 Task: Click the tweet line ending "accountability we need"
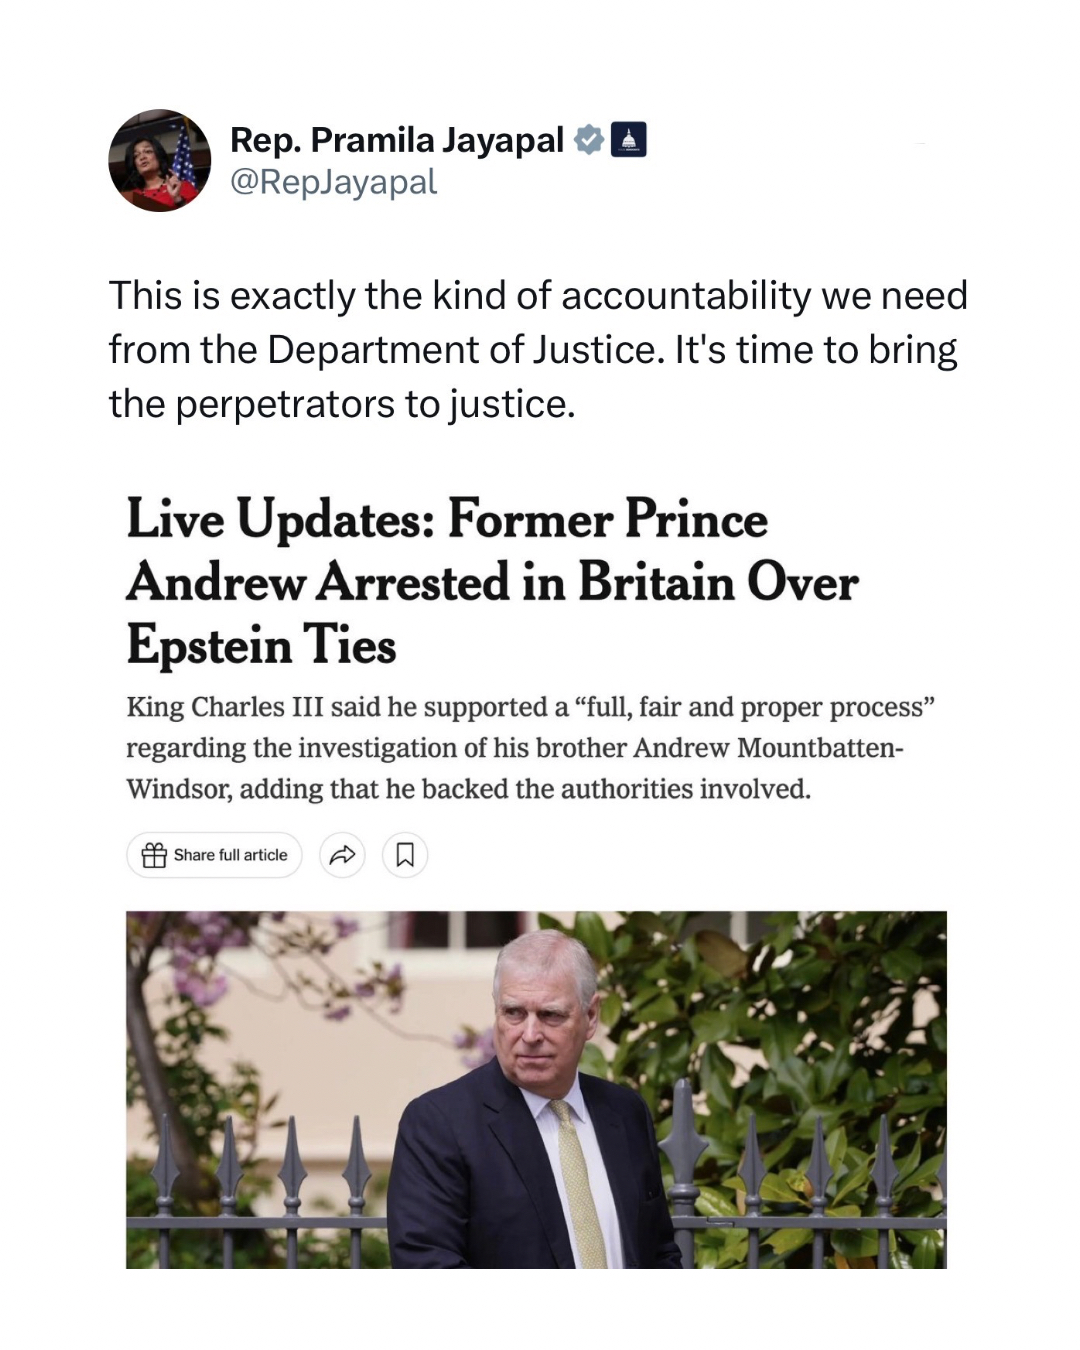click(x=538, y=296)
